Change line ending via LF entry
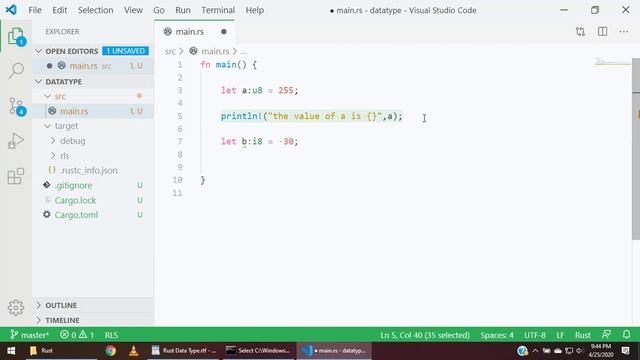Screen dimensions: 640x360 click(560, 335)
